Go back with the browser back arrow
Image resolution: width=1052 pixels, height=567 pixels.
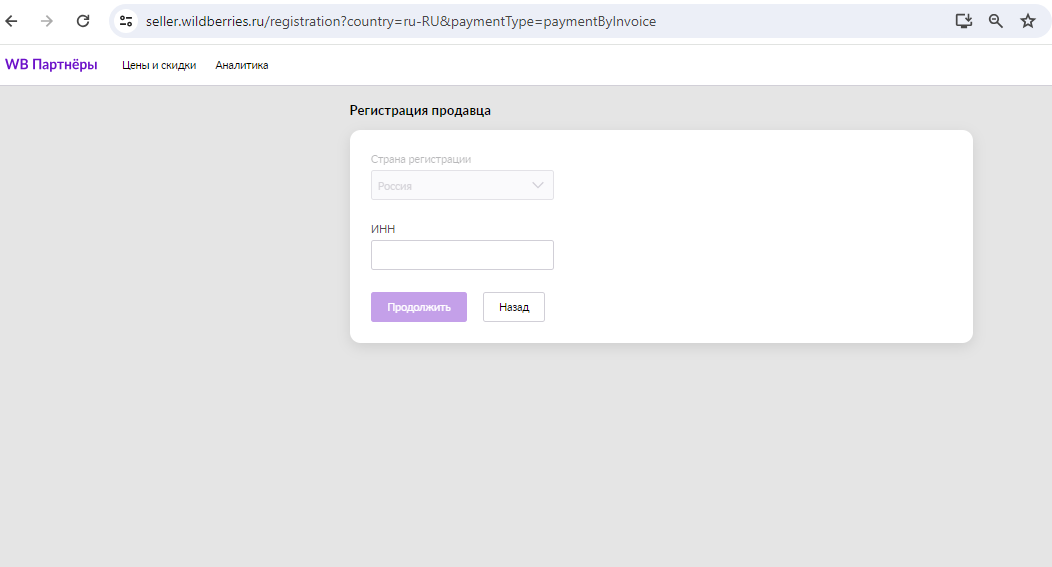(x=11, y=21)
